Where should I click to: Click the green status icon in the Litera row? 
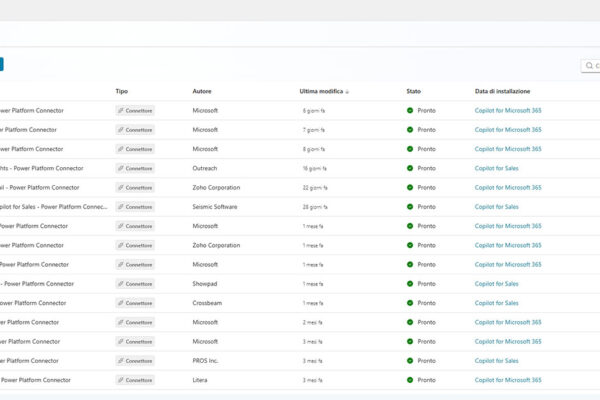coord(410,380)
